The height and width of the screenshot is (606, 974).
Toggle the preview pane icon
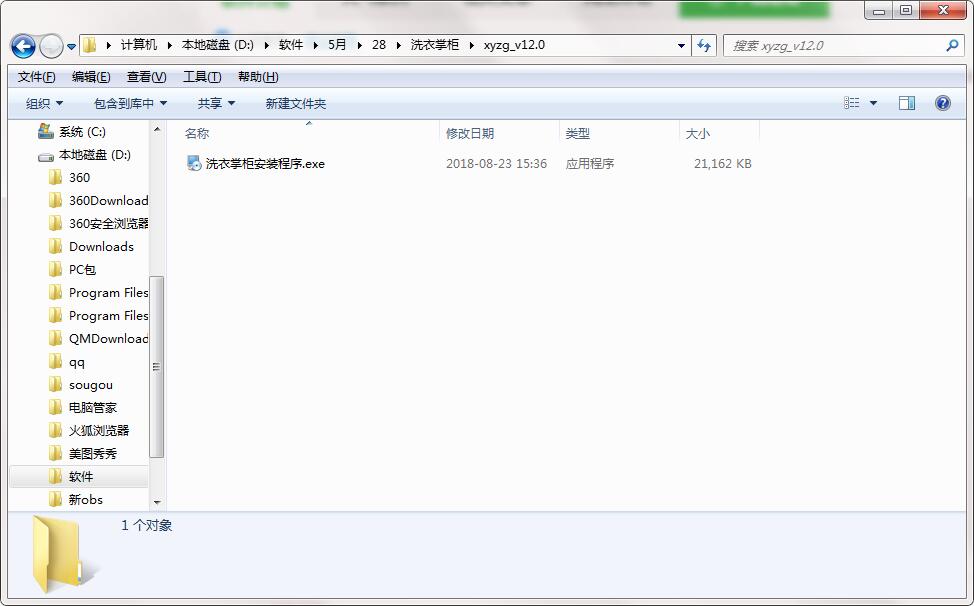(x=906, y=103)
